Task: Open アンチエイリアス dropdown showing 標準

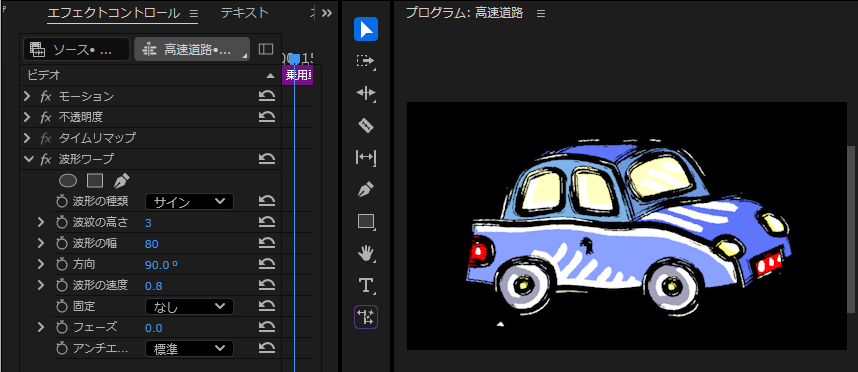Action: point(189,348)
